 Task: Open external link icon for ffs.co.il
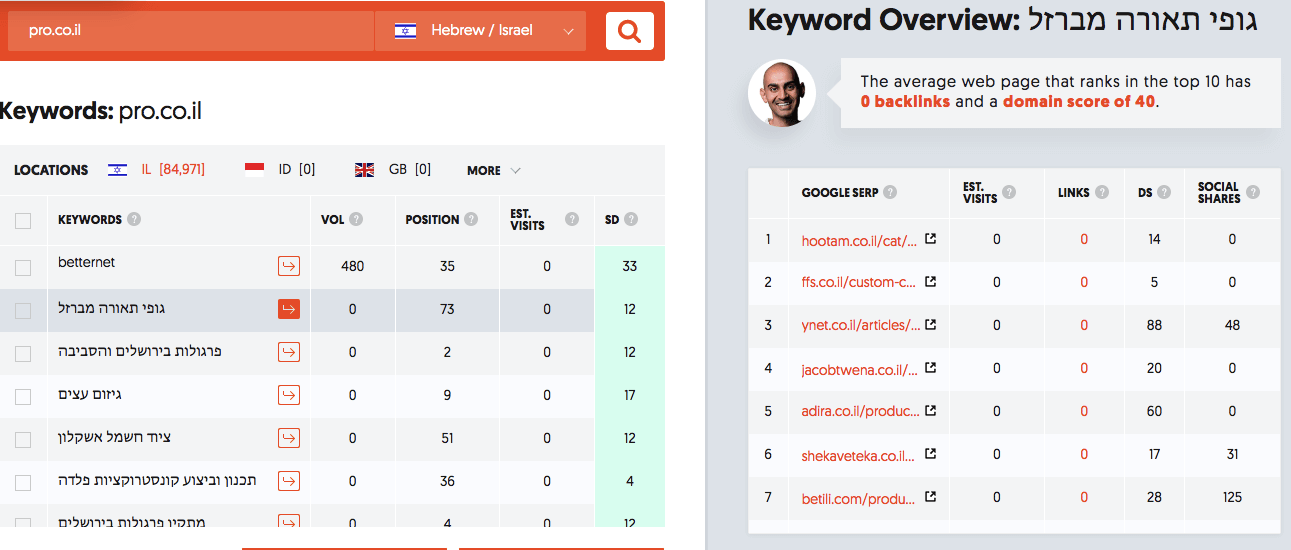[x=930, y=282]
